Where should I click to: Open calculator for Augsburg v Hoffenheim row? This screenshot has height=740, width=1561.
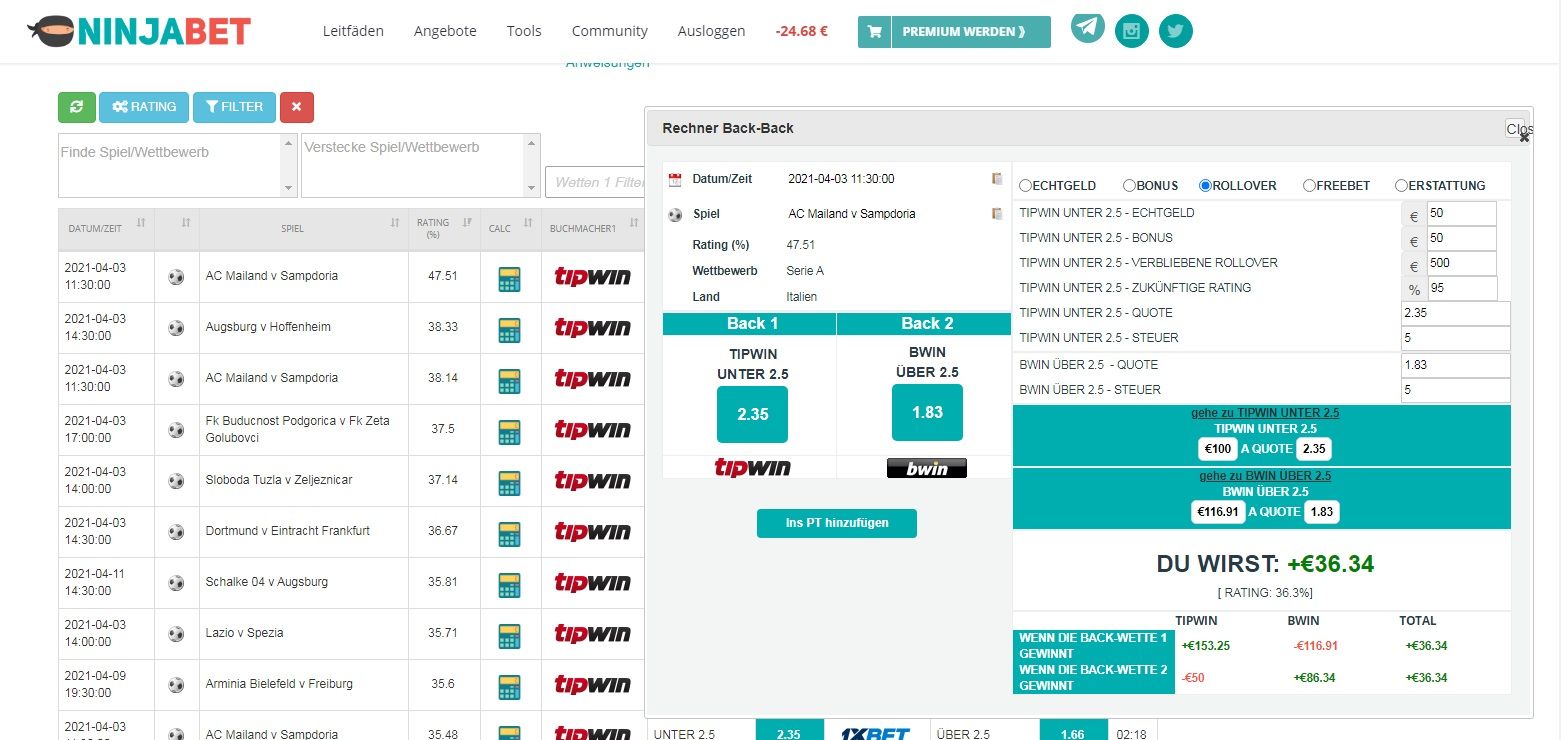coord(510,328)
